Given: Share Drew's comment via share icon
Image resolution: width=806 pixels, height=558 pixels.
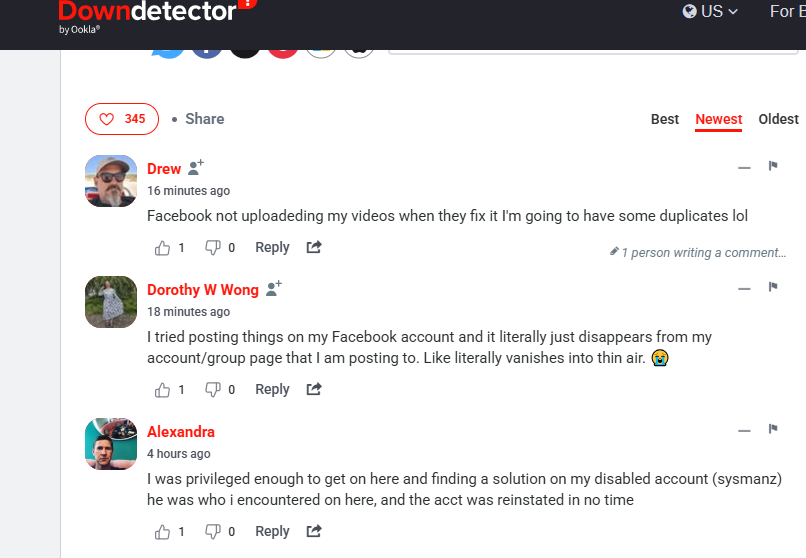Looking at the screenshot, I should (x=314, y=247).
